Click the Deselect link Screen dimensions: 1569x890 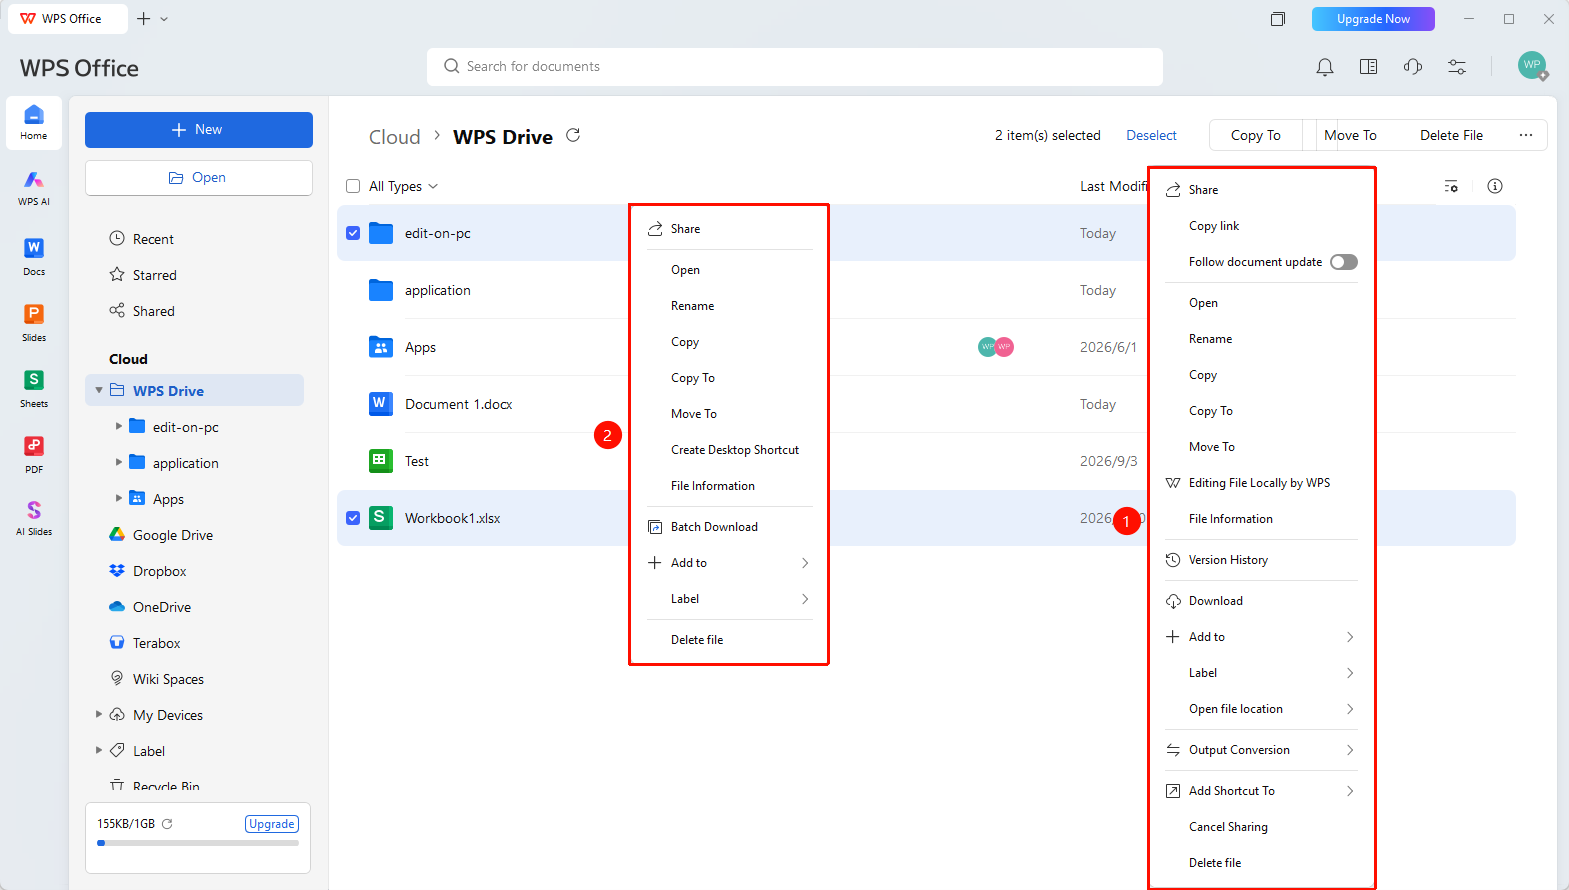[x=1151, y=135]
